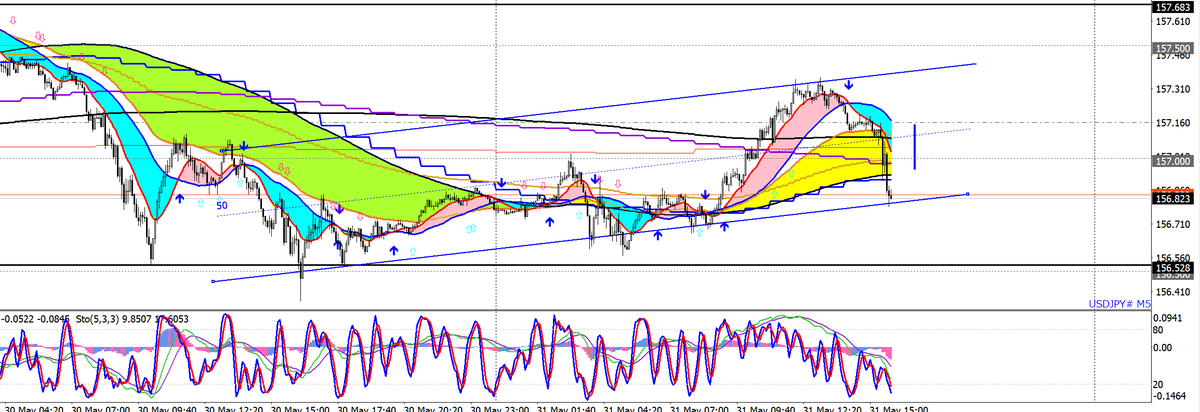Click the 157.610 price axis value
The height and width of the screenshot is (412, 1200).
pyautogui.click(x=1172, y=21)
